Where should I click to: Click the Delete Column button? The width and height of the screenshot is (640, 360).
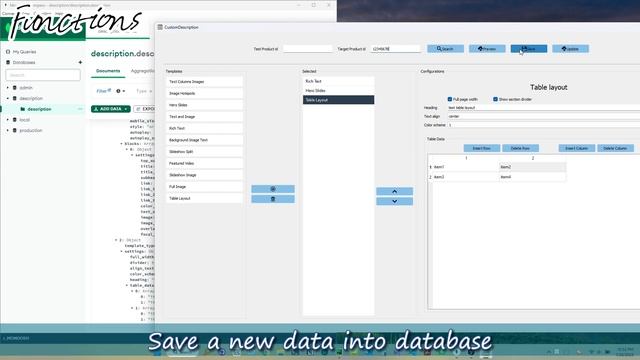point(616,148)
